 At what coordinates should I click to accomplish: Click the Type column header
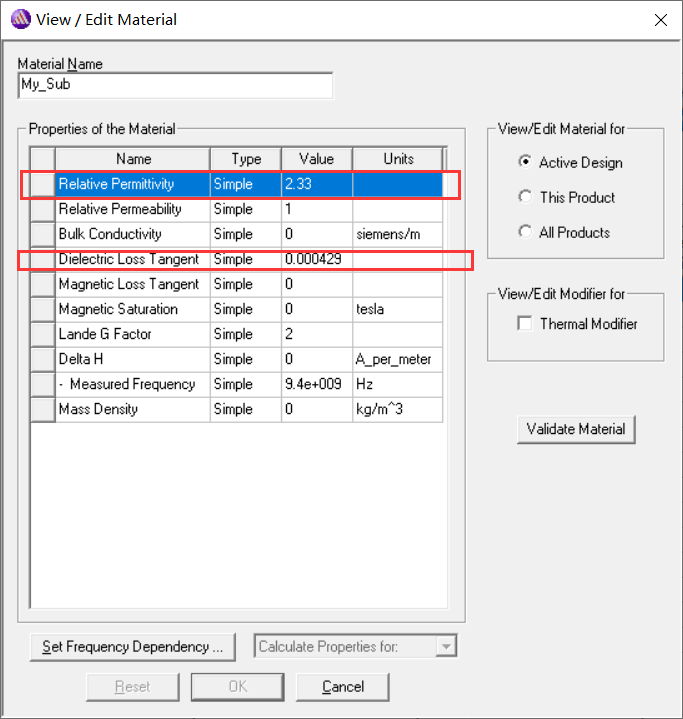pos(246,159)
